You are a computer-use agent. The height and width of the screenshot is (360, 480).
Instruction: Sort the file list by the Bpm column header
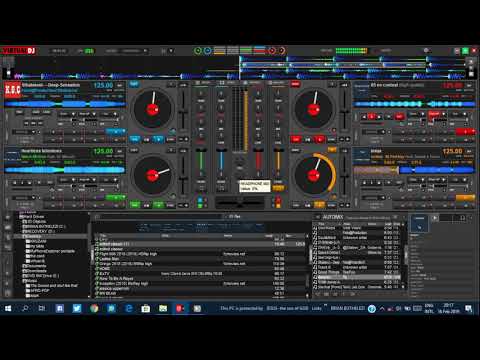point(289,236)
